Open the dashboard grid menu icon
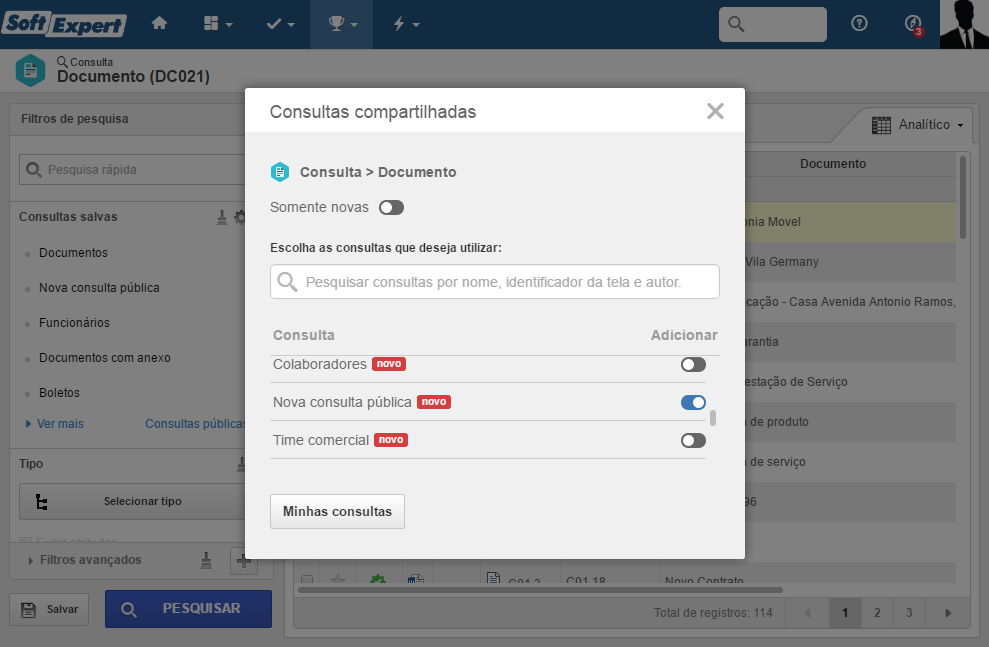This screenshot has height=647, width=989. coord(218,24)
